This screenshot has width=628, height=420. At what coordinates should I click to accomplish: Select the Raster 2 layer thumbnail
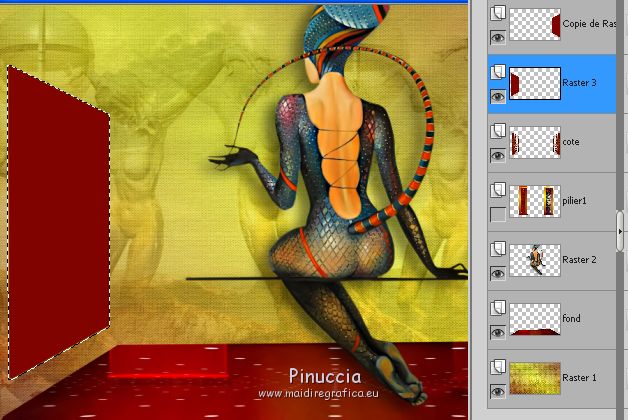pyautogui.click(x=535, y=260)
